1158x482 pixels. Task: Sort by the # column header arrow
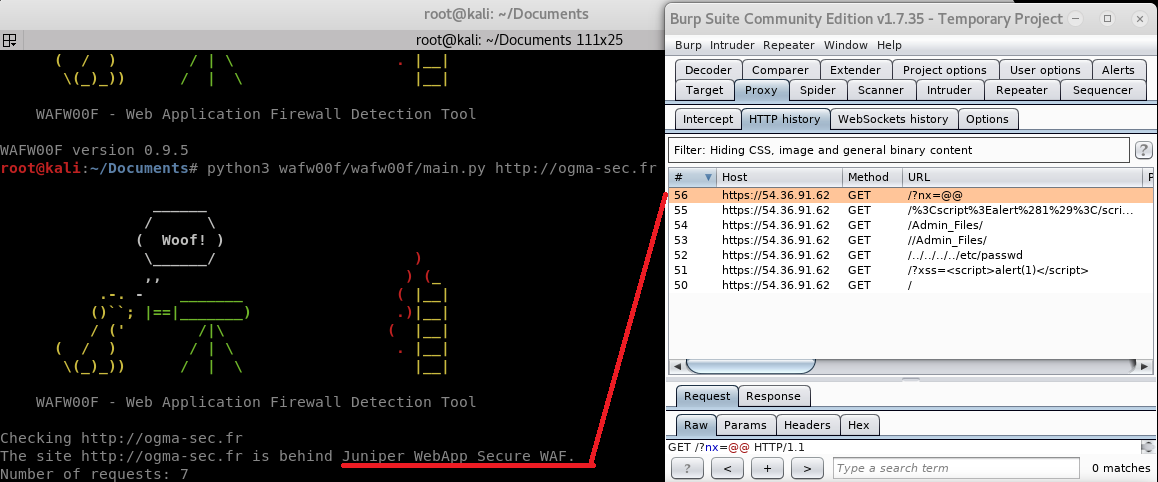click(x=709, y=177)
